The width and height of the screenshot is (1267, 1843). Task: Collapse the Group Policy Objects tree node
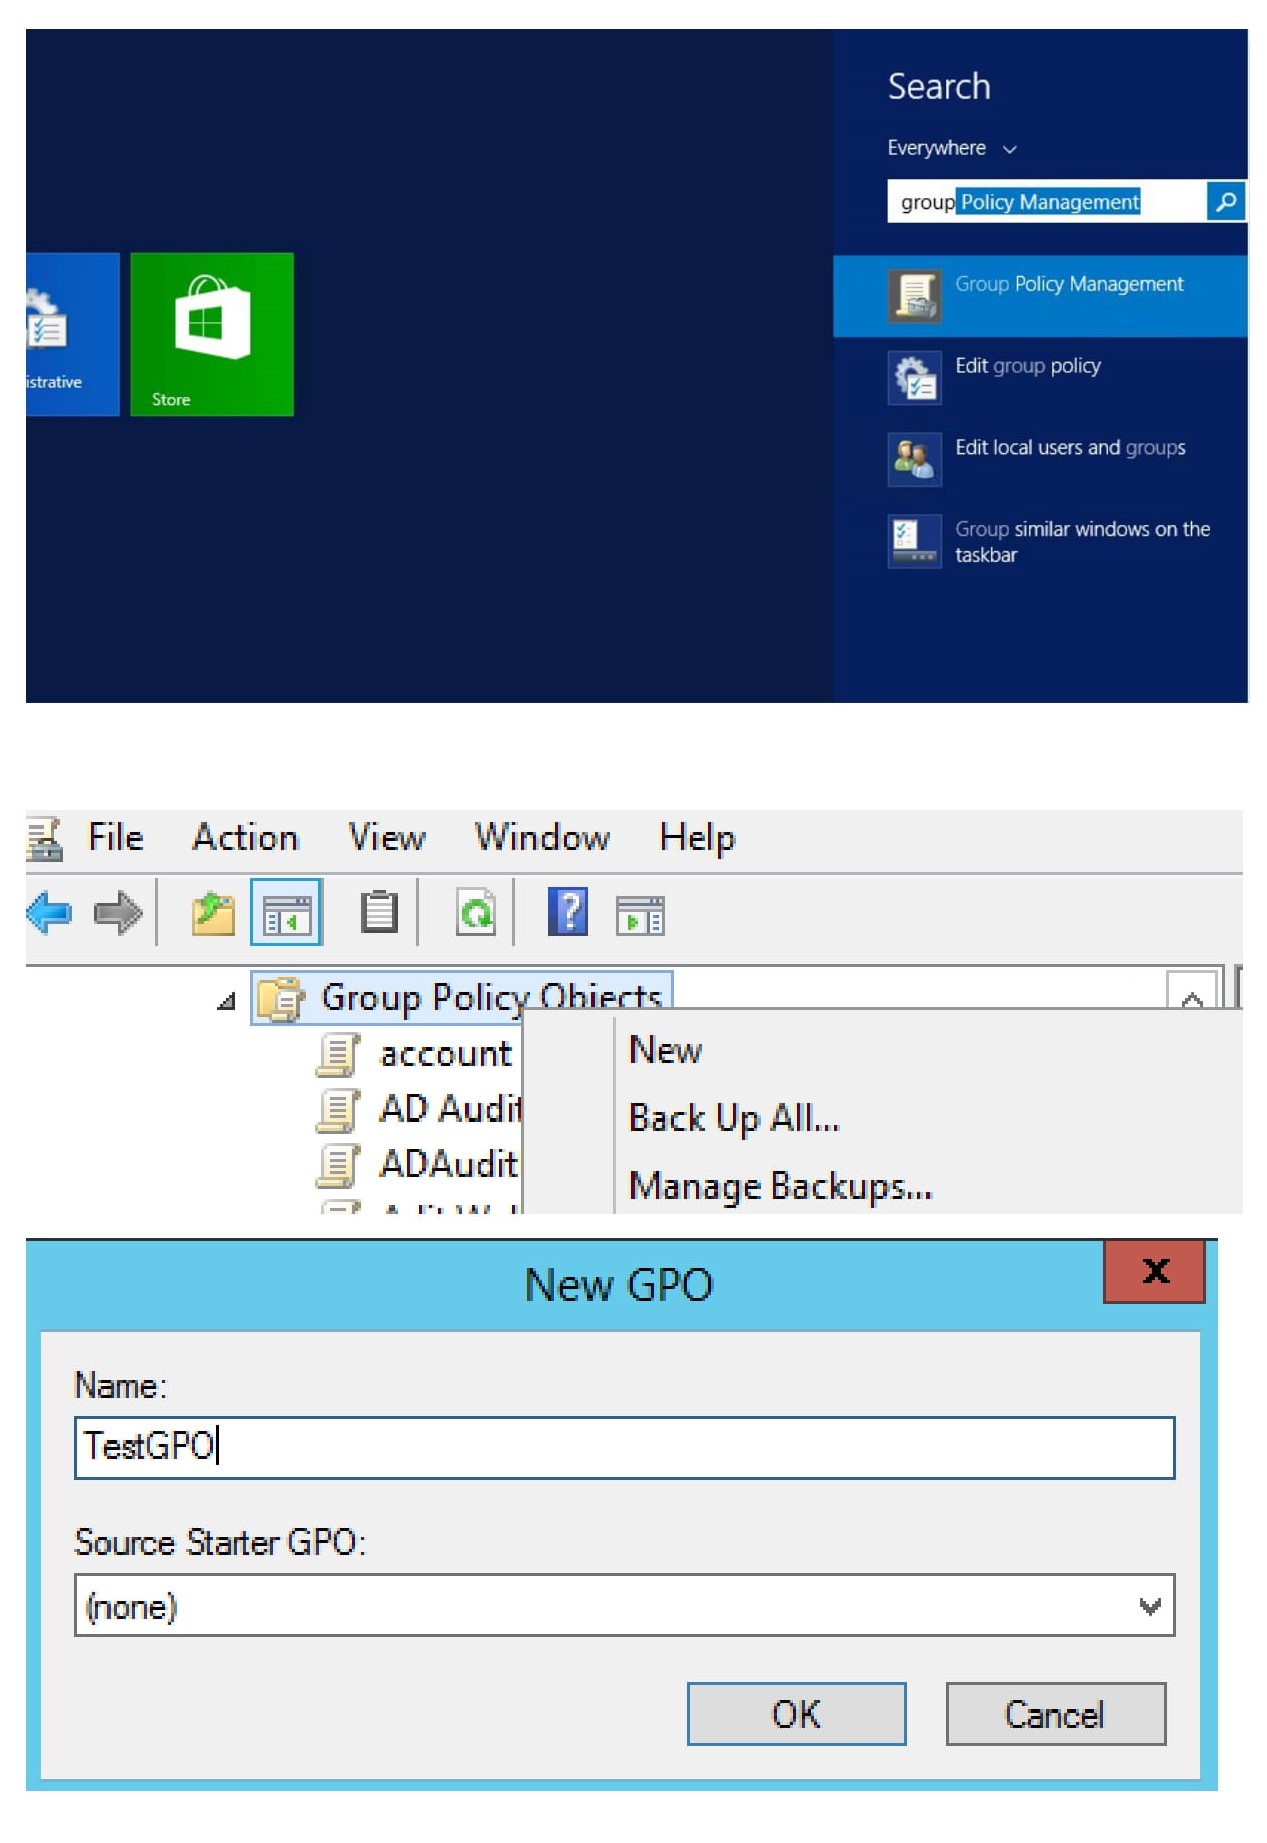(227, 1001)
